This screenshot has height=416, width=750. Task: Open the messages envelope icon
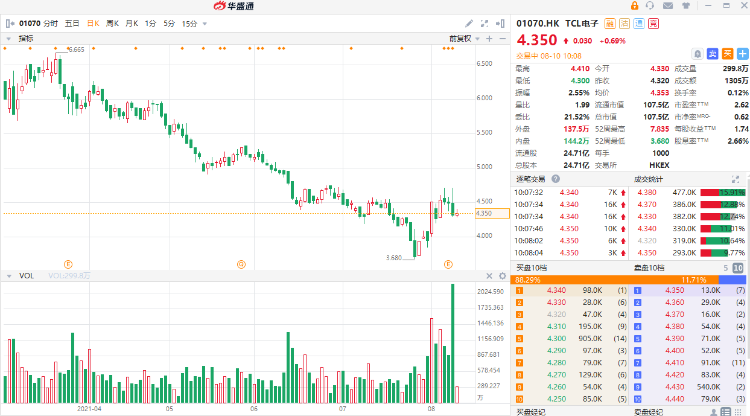point(668,6)
